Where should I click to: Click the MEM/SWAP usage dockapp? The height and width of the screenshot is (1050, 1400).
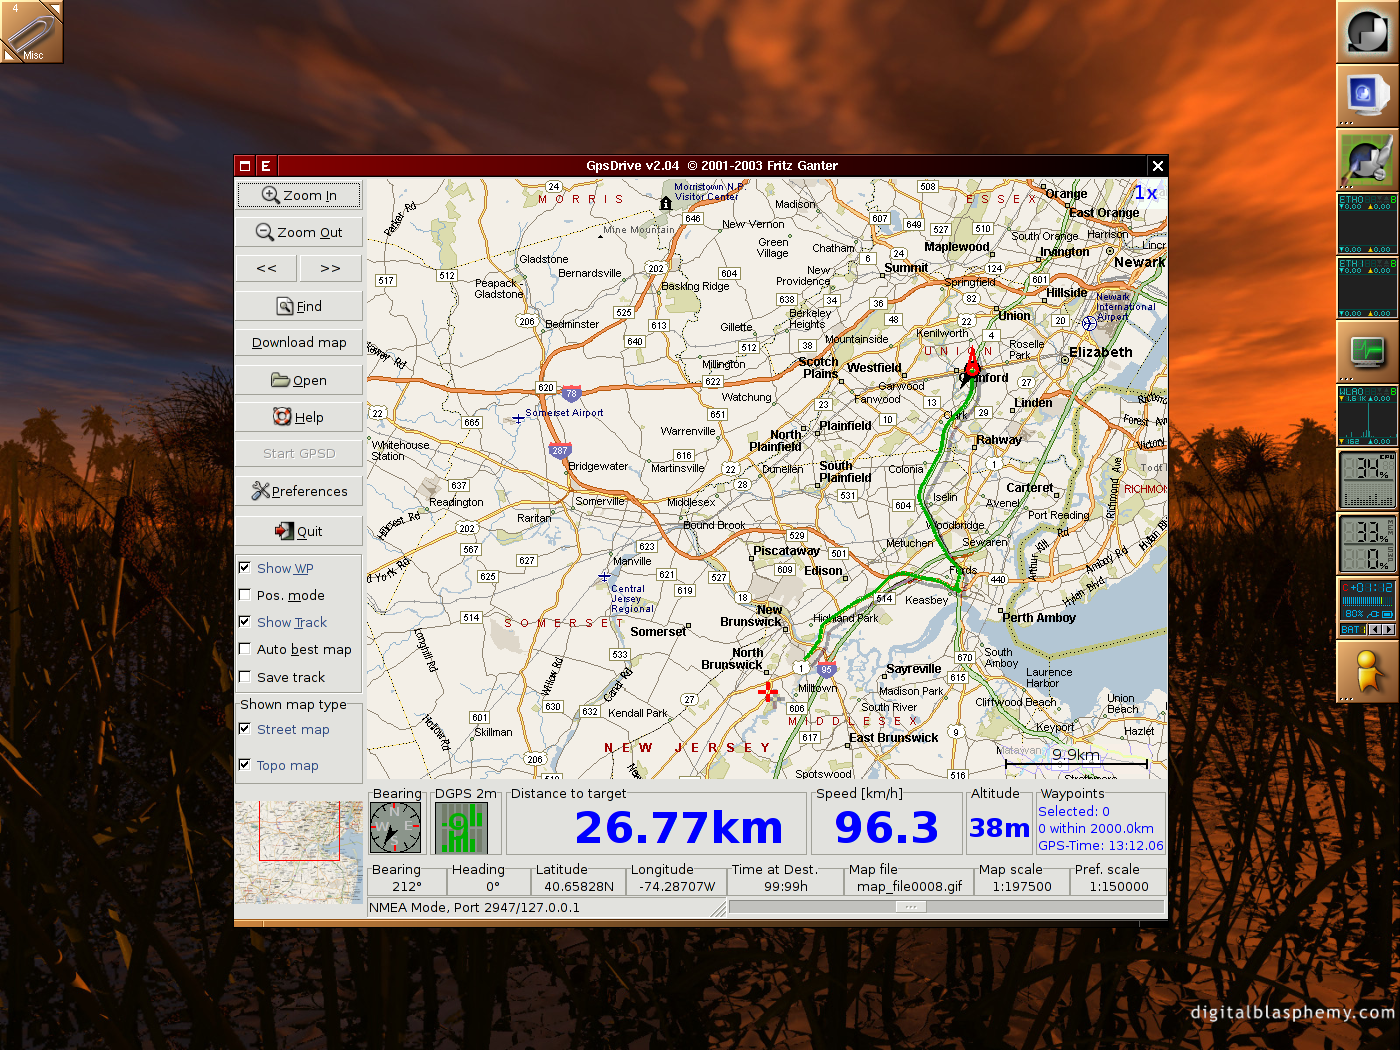(1367, 543)
